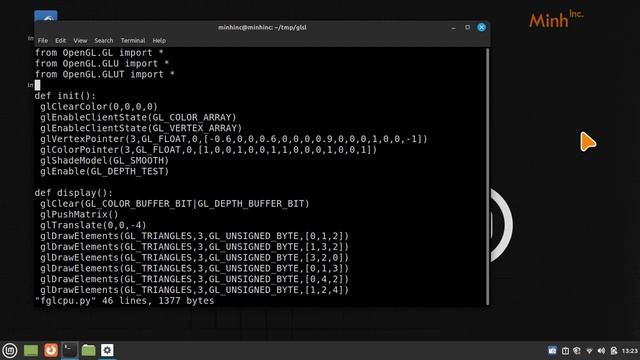Open the Terminal menu
This screenshot has width=640, height=360.
(x=133, y=40)
